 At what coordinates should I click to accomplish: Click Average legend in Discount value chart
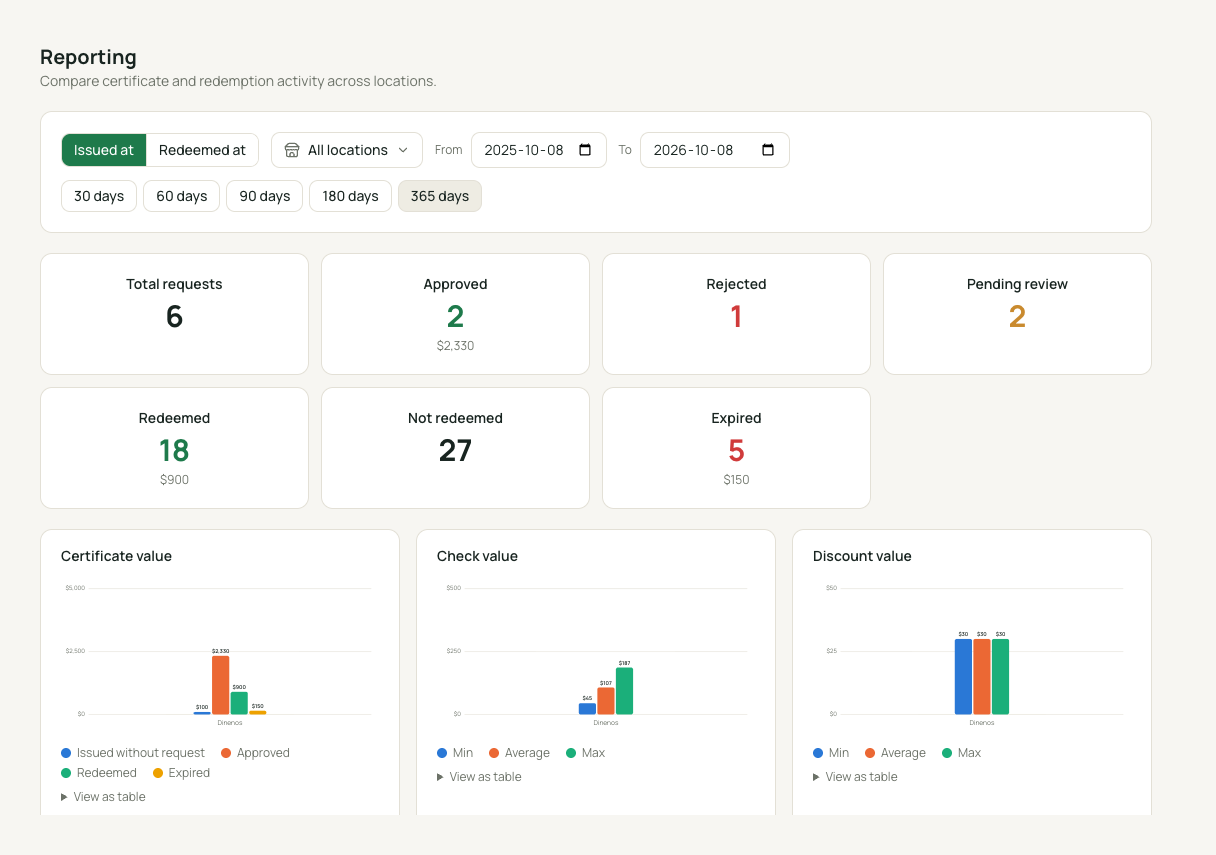pos(895,753)
